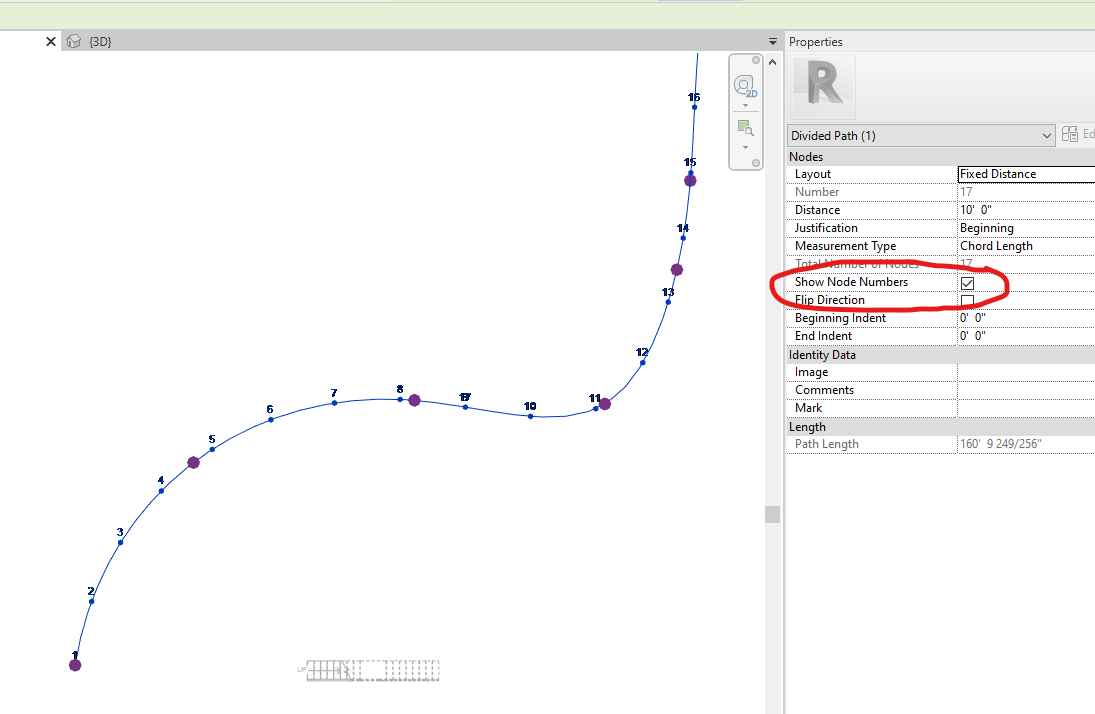1095x714 pixels.
Task: Close the navigation bar using its X icon
Action: click(756, 60)
